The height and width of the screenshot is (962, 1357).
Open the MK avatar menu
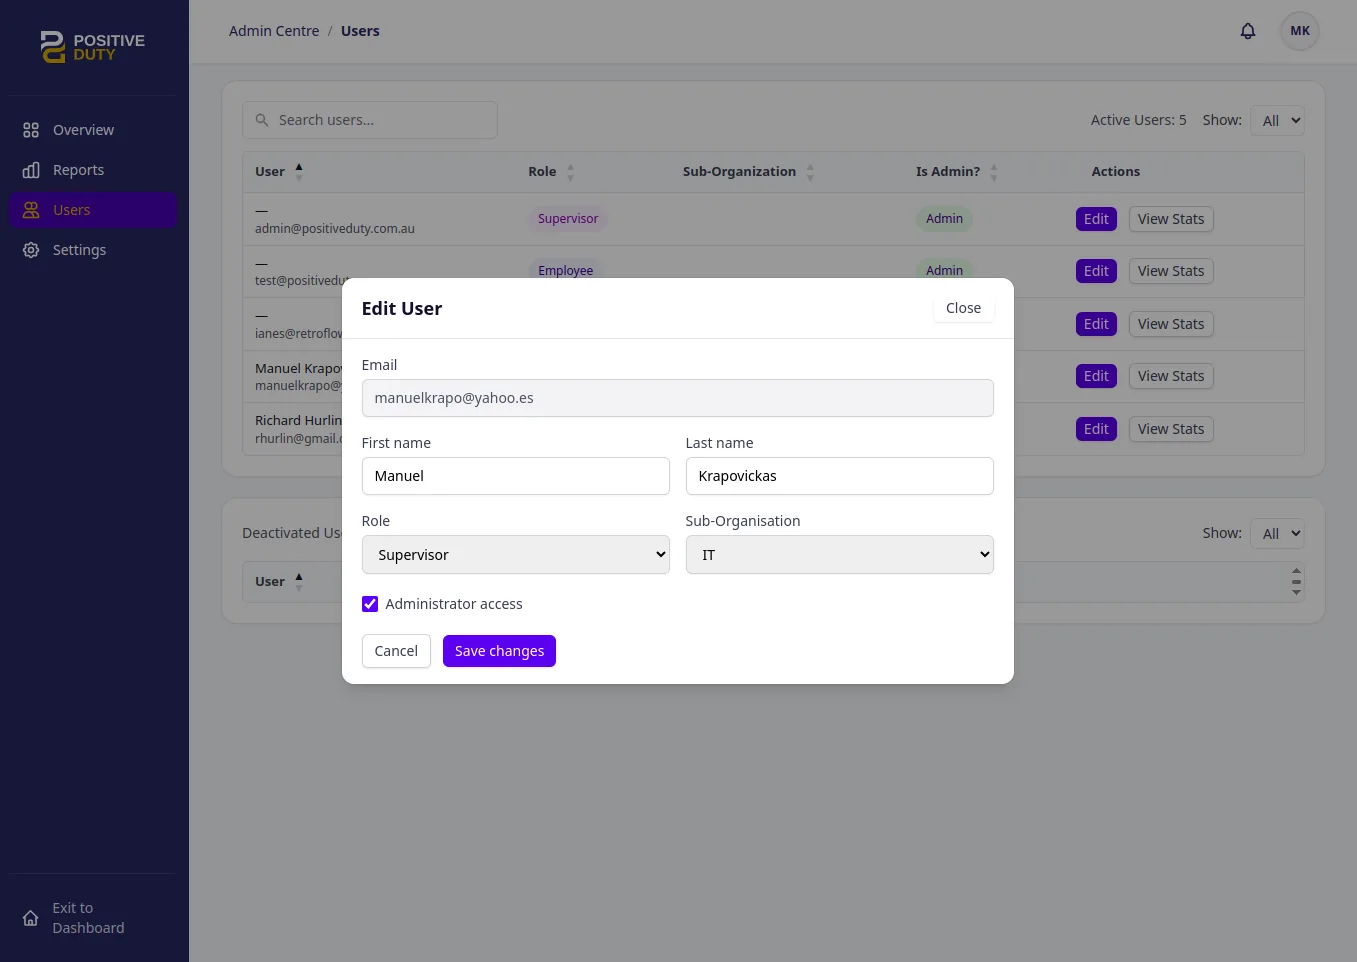[x=1299, y=31]
